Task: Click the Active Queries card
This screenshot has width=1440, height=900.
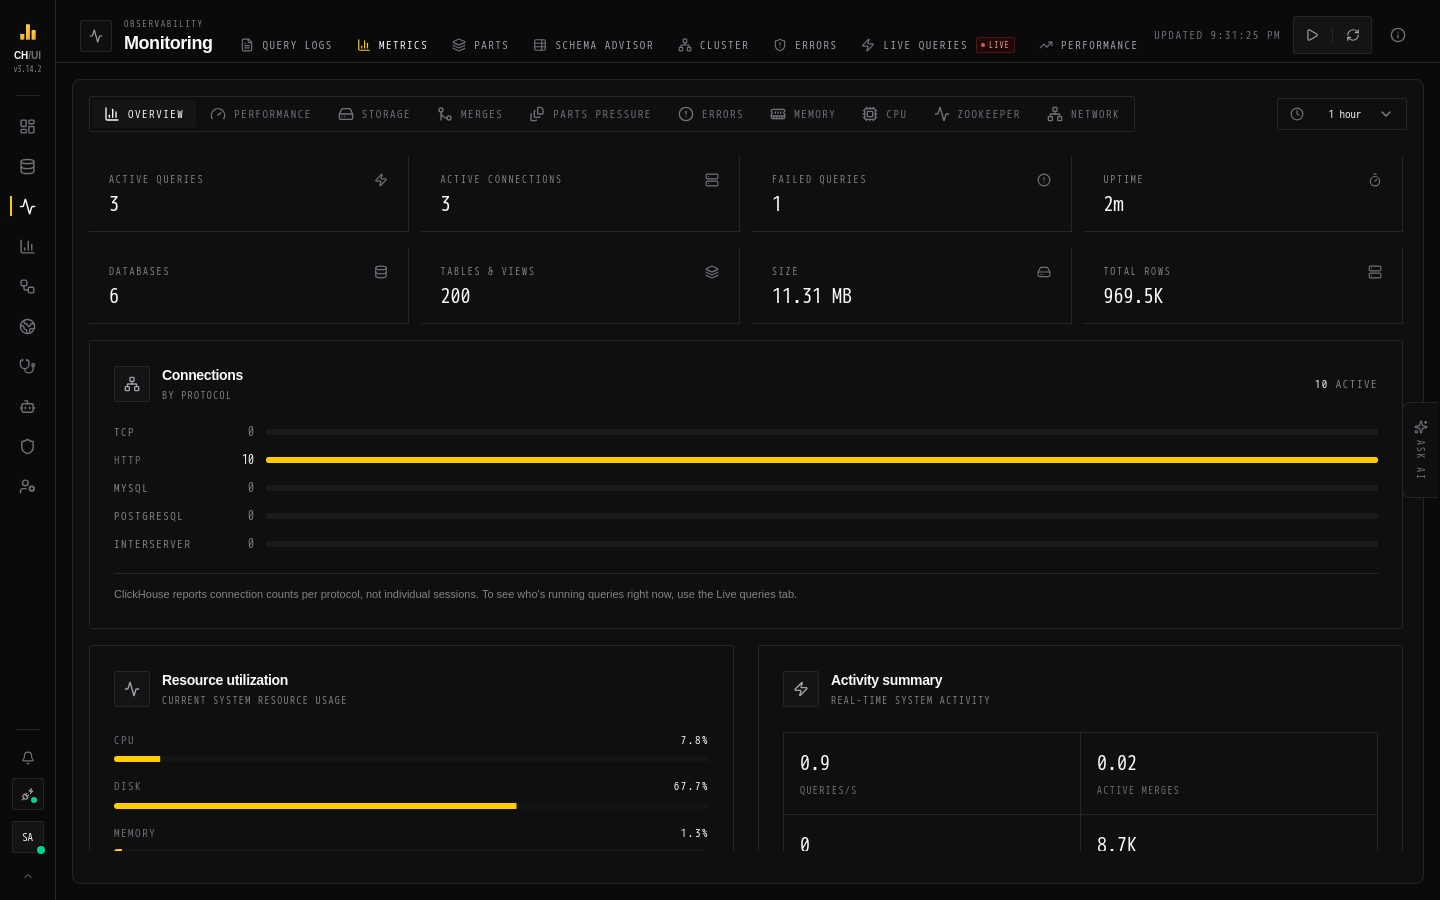Action: (249, 193)
